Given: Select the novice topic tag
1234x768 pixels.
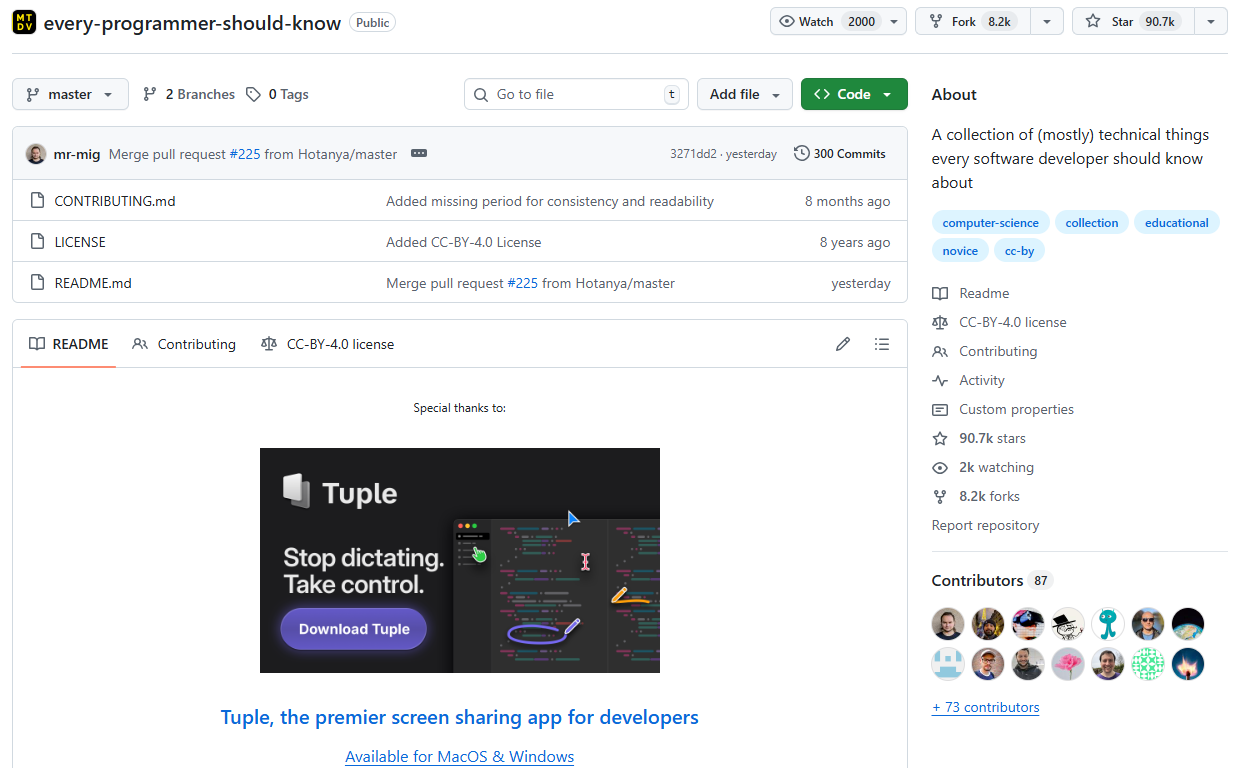Looking at the screenshot, I should (960, 251).
